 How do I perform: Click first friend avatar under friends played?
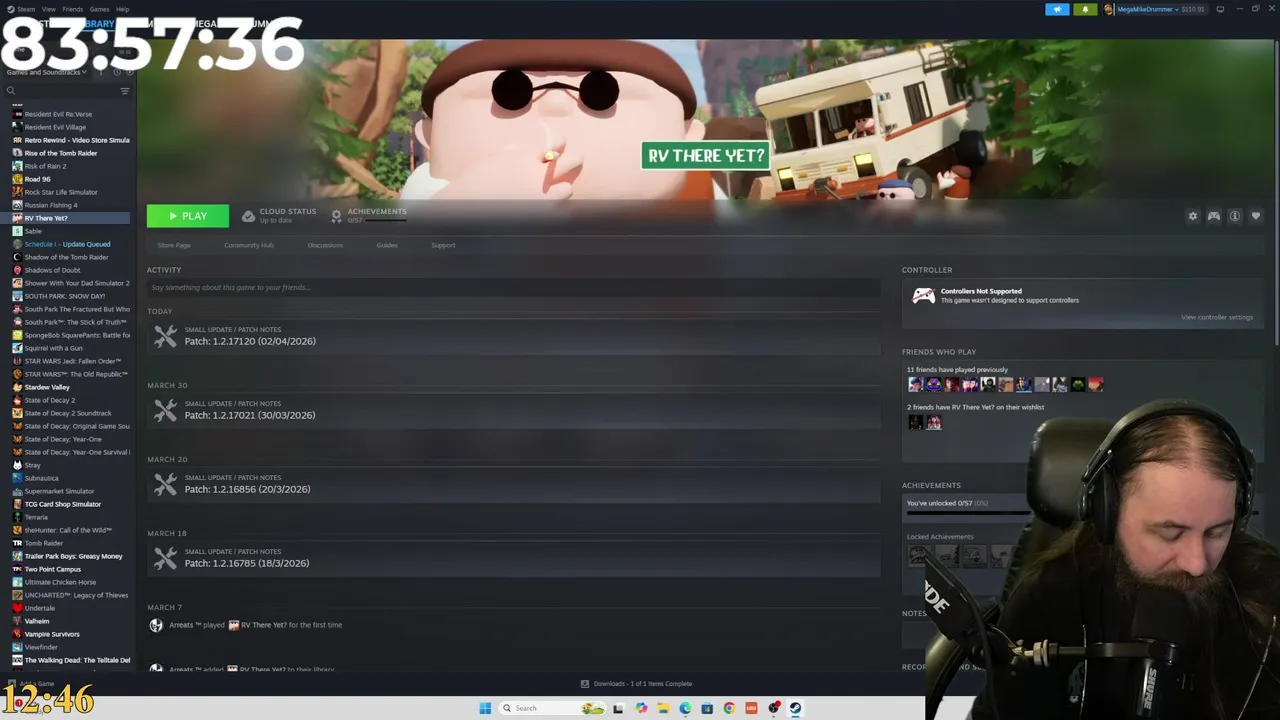click(x=915, y=384)
